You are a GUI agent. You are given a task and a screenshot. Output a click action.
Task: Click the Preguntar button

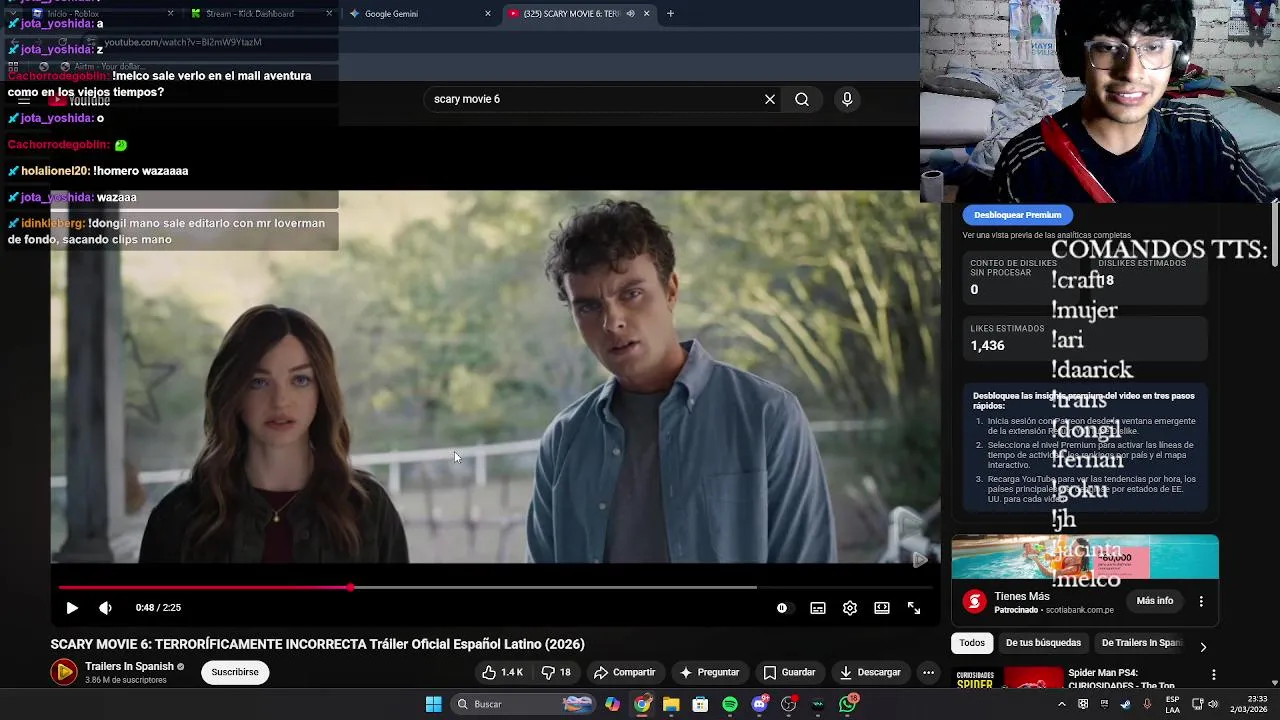709,672
